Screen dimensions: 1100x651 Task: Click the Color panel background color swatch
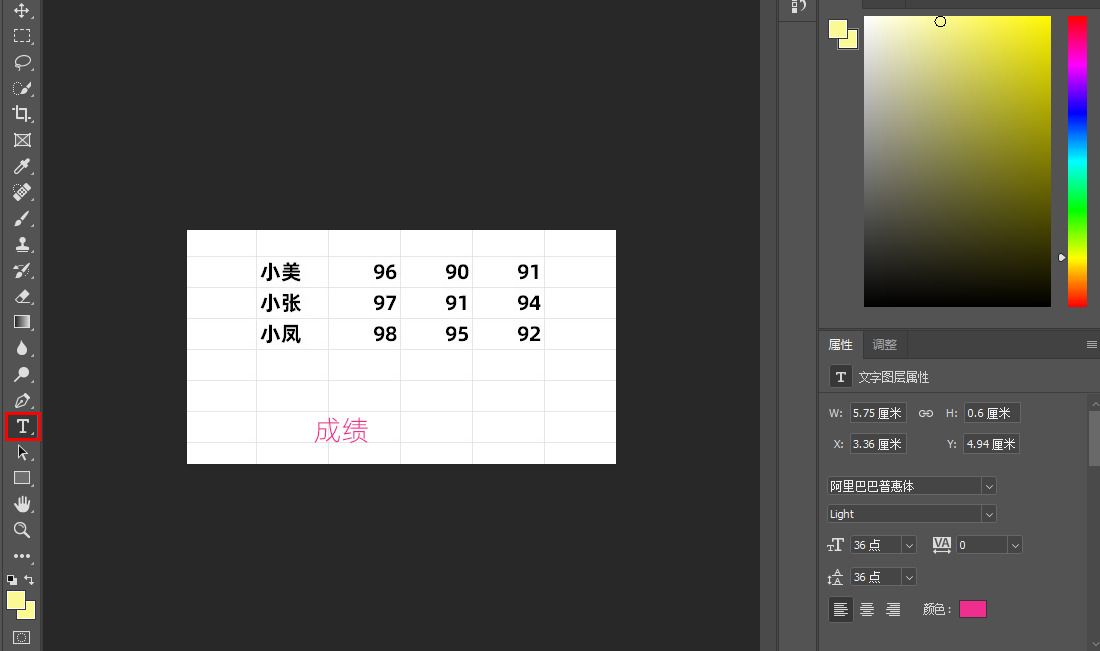pyautogui.click(x=852, y=42)
